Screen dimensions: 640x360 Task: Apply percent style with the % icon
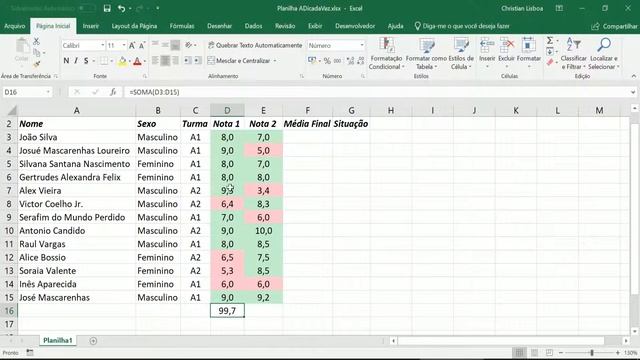pyautogui.click(x=327, y=60)
